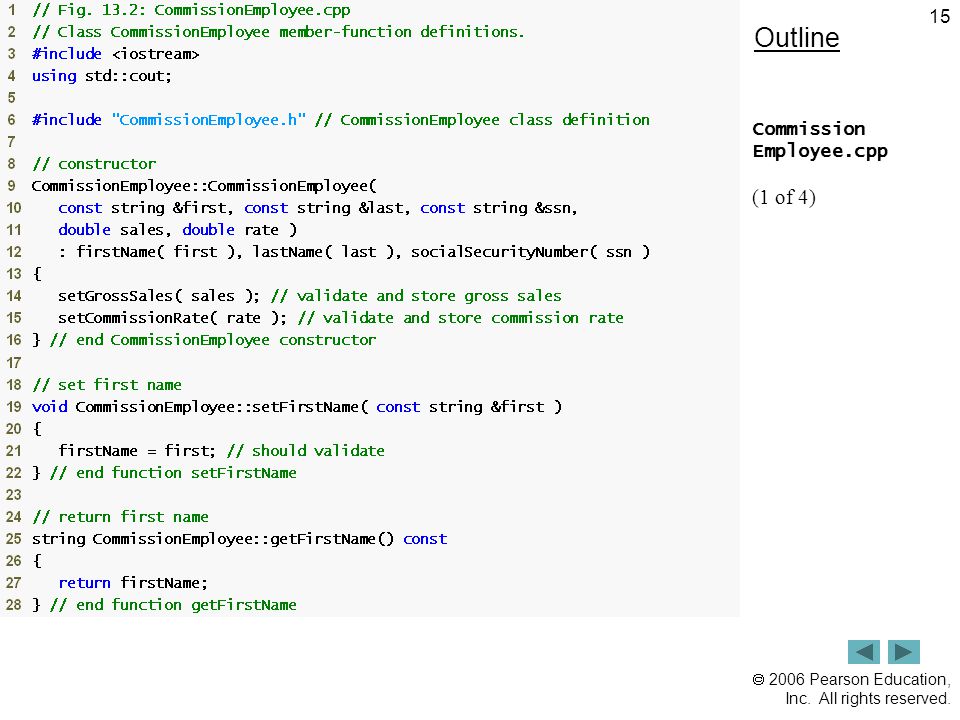This screenshot has height=720, width=960.
Task: Select the "// return first name" comment
Action: (x=121, y=517)
